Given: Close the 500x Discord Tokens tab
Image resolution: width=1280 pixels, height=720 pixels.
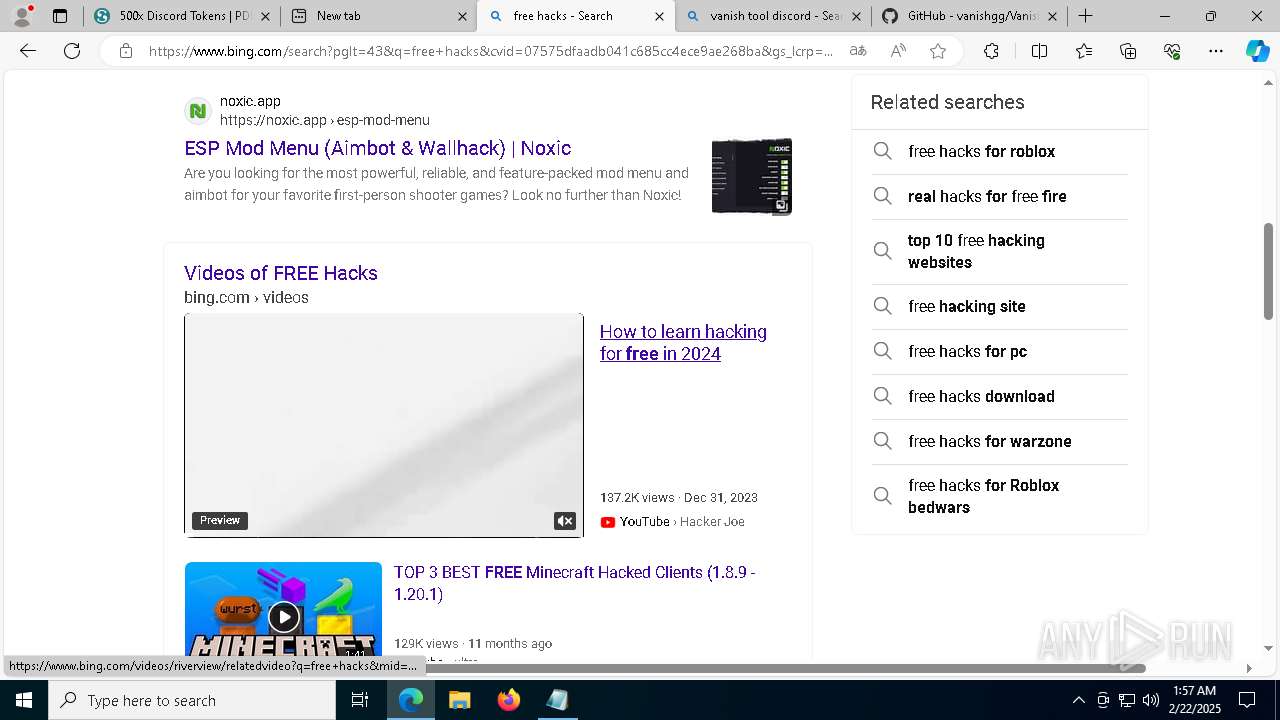Looking at the screenshot, I should click(x=265, y=16).
